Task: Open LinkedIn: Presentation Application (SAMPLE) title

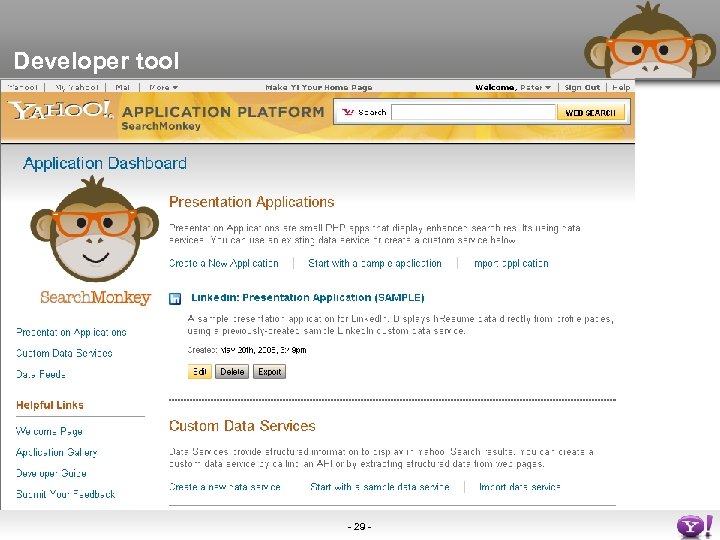Action: (308, 298)
